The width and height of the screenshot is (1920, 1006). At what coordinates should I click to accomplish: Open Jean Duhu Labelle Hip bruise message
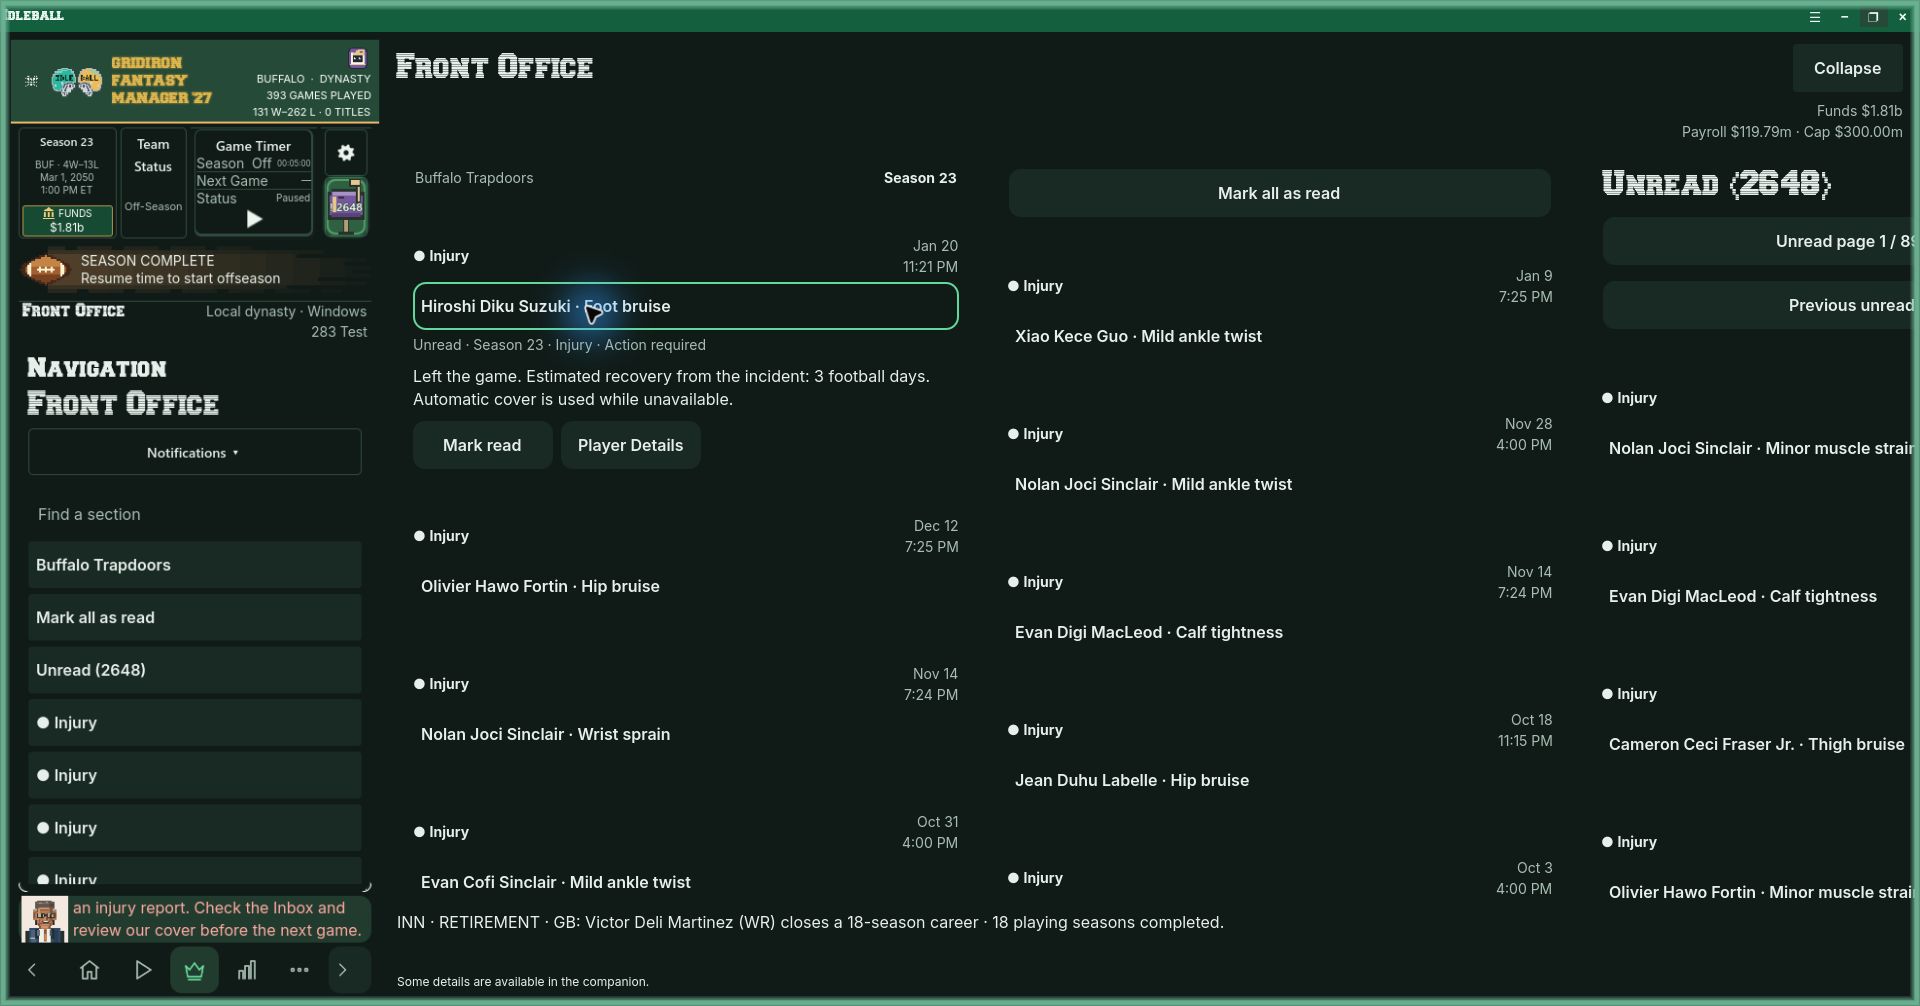tap(1279, 780)
